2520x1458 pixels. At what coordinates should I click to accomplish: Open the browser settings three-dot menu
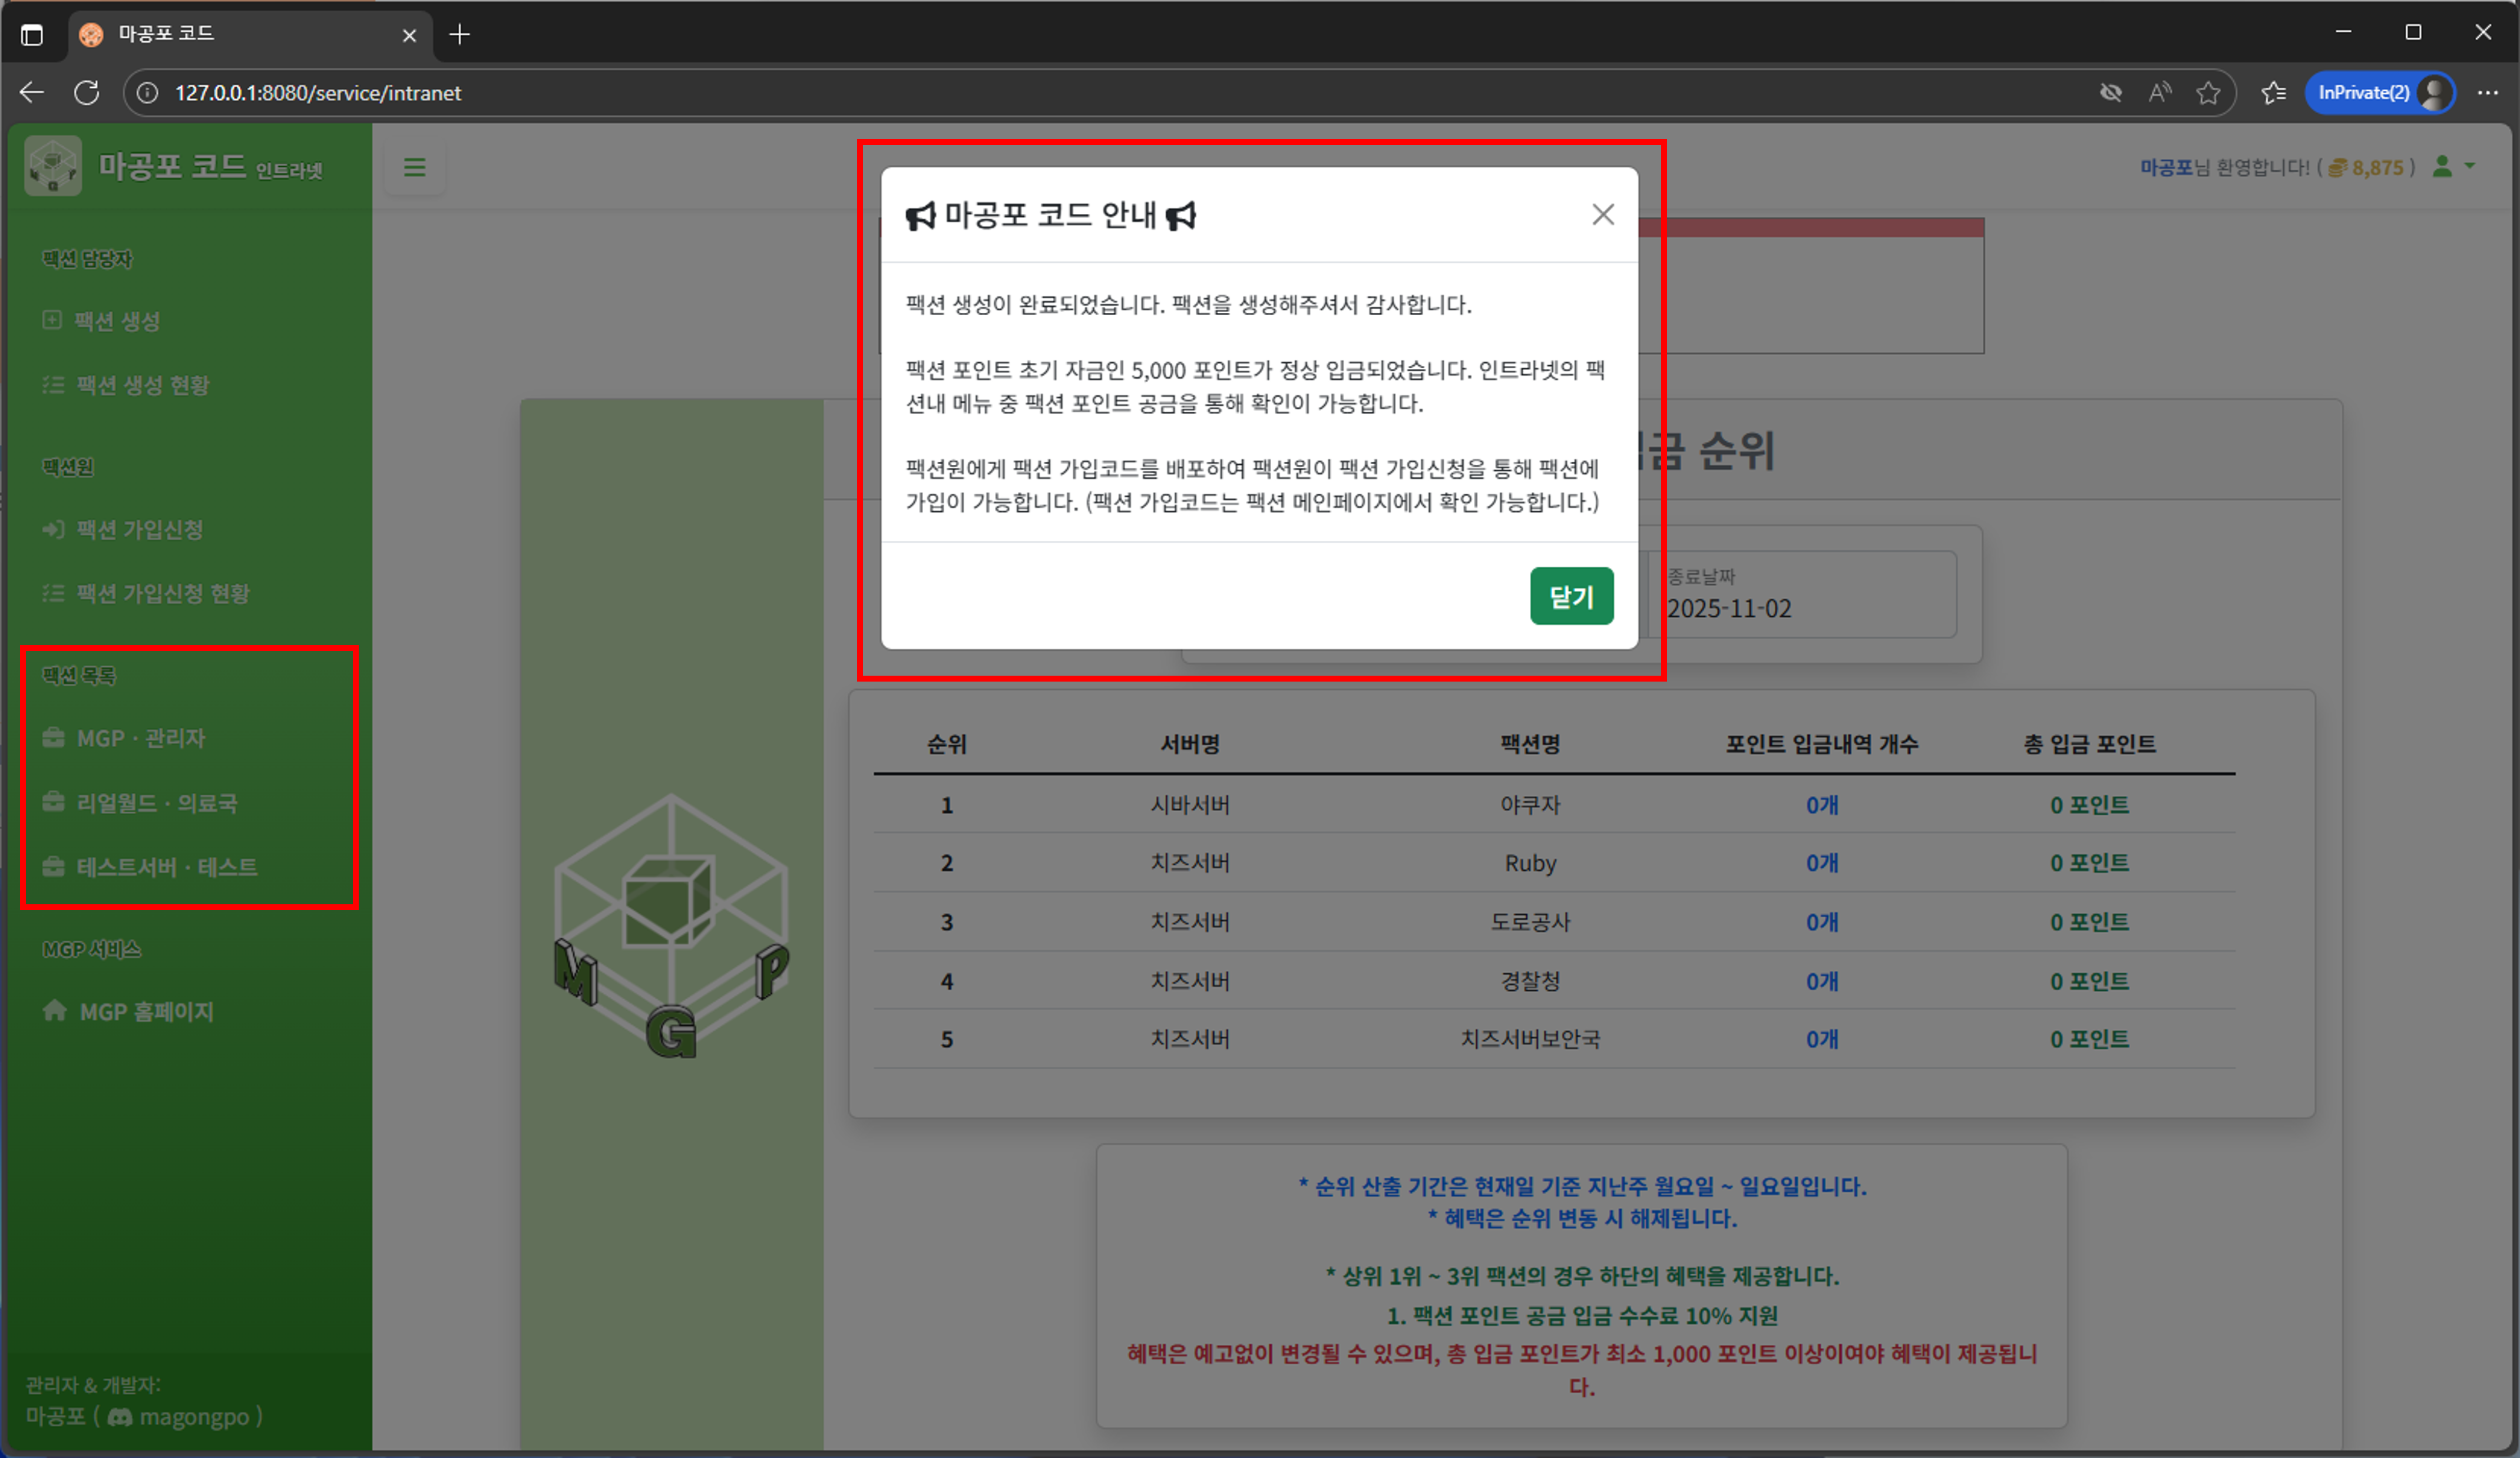pyautogui.click(x=2489, y=92)
